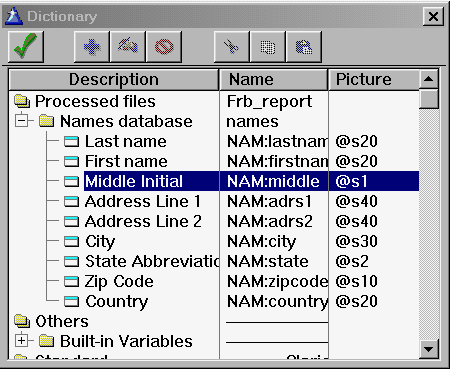Click the Address Line 2 field icon
The width and height of the screenshot is (450, 369).
[x=71, y=222]
